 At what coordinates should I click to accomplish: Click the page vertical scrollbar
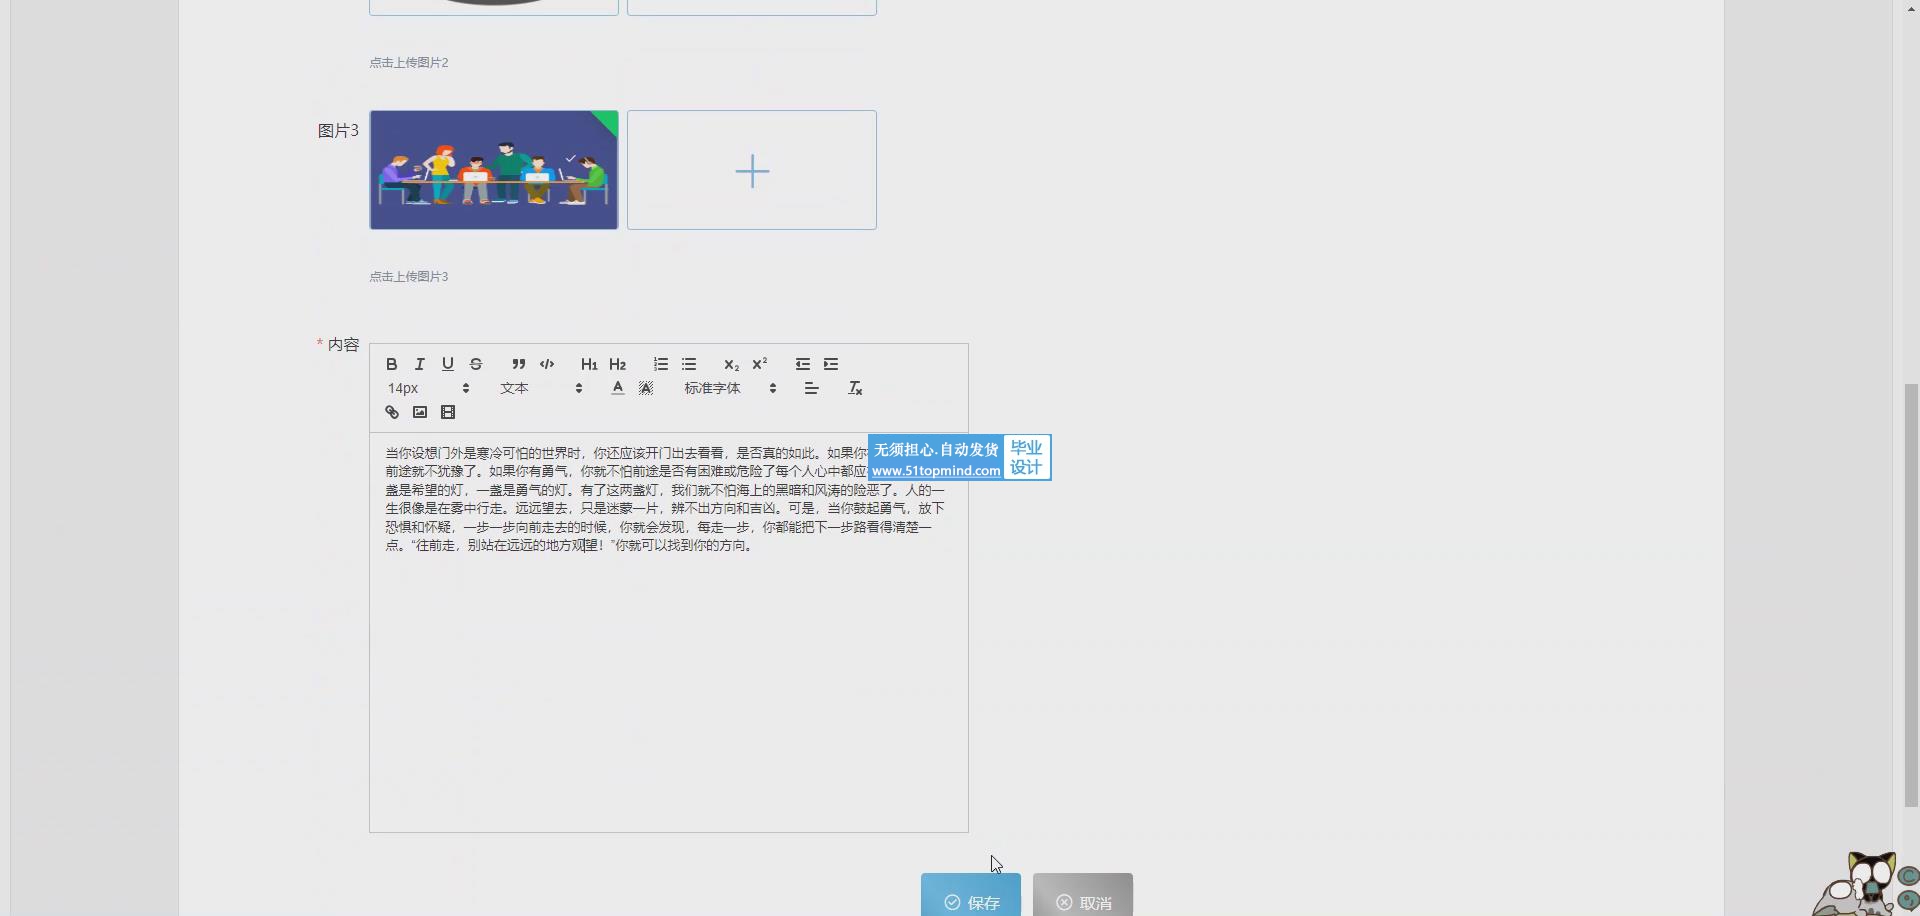[1911, 594]
